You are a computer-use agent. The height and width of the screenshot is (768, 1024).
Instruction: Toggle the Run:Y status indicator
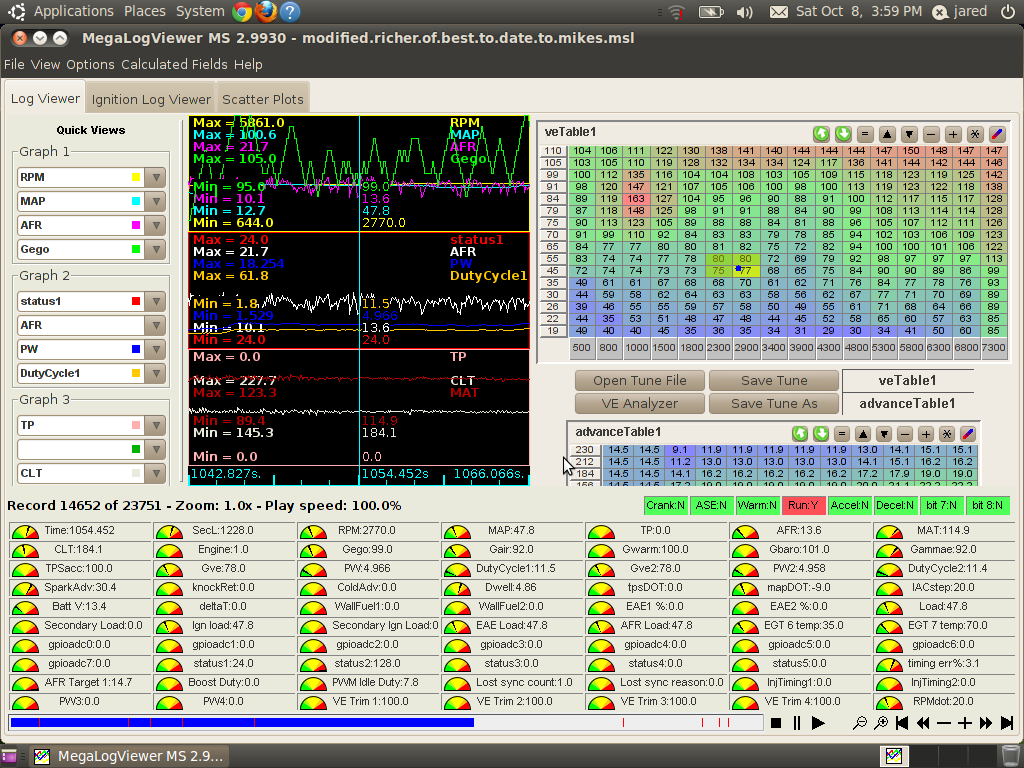tap(804, 505)
